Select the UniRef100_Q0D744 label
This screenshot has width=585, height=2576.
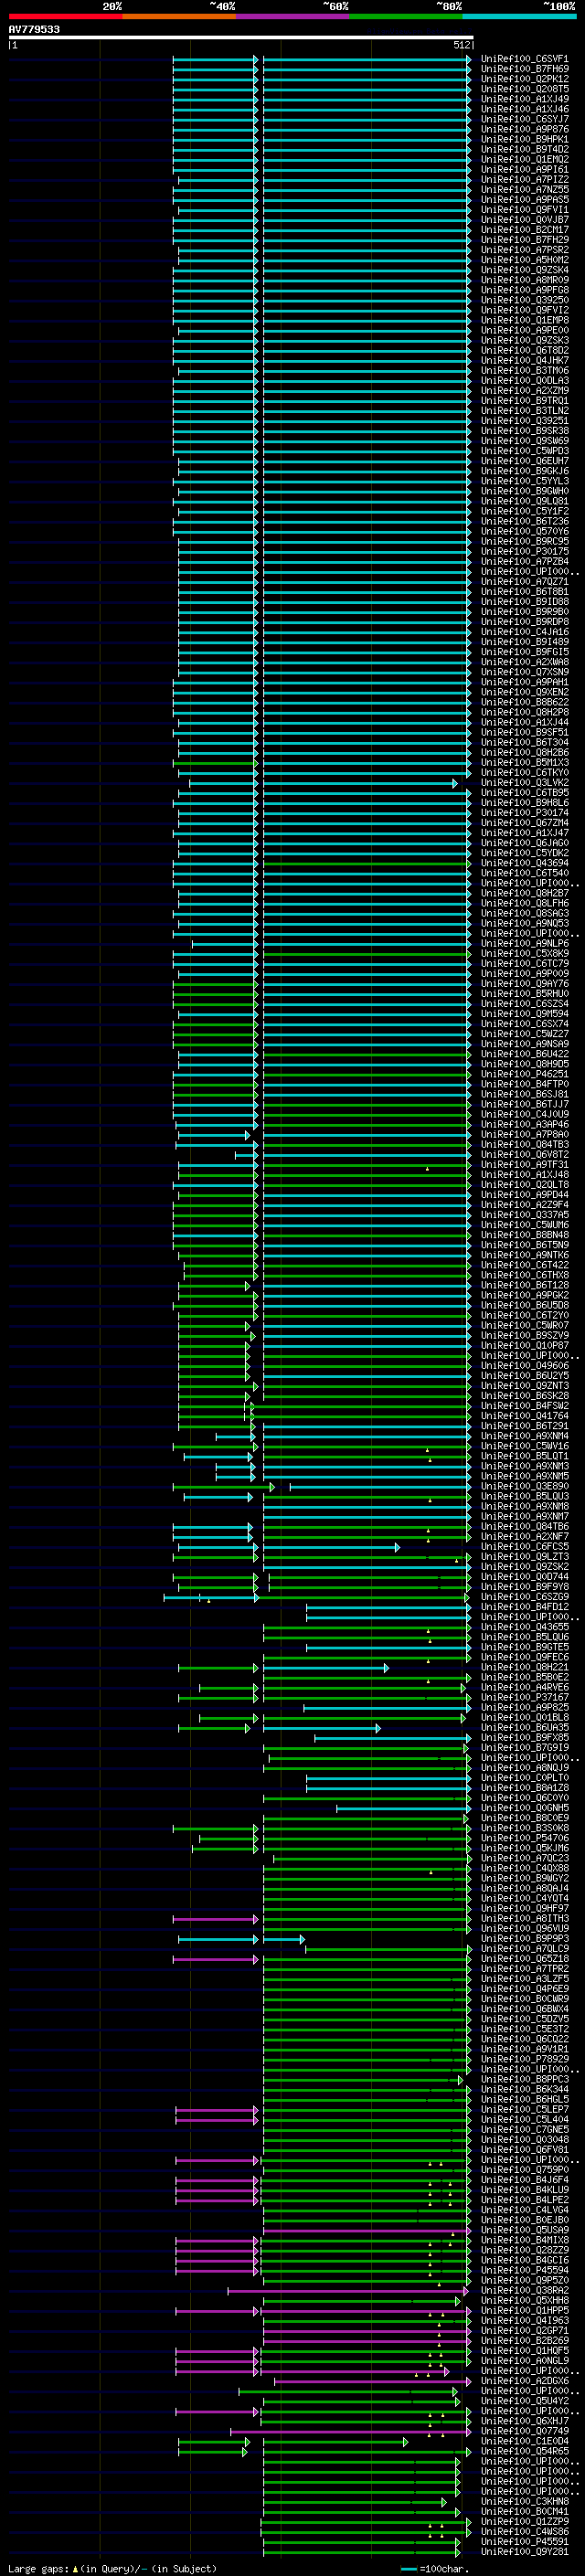click(525, 1577)
